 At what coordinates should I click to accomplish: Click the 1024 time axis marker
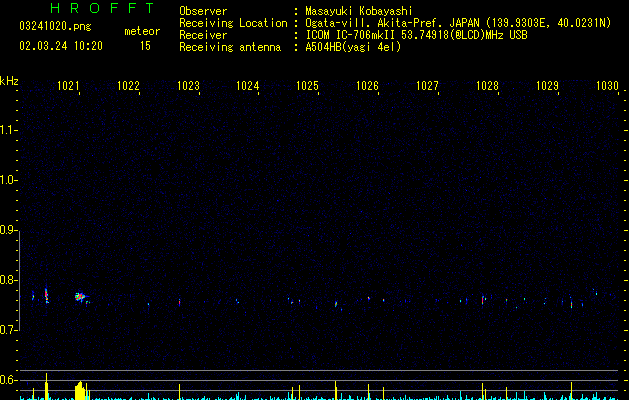(x=248, y=86)
